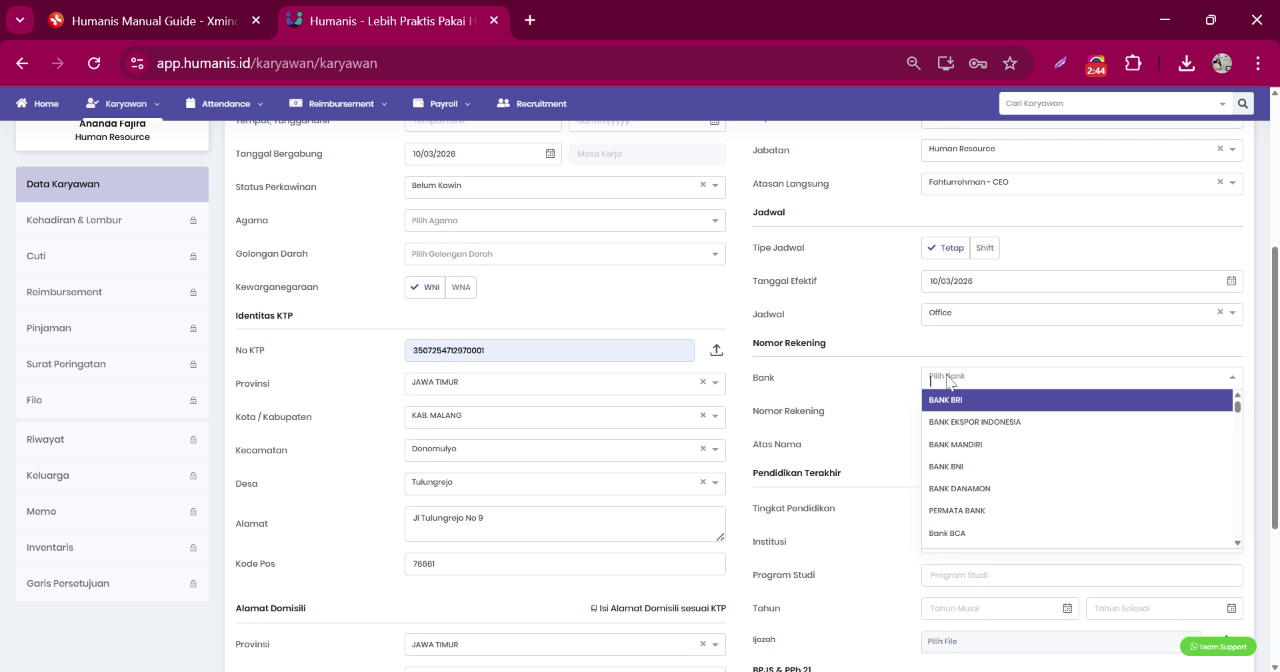Clear Kecamatan Donomulyo with x icon

tap(703, 449)
